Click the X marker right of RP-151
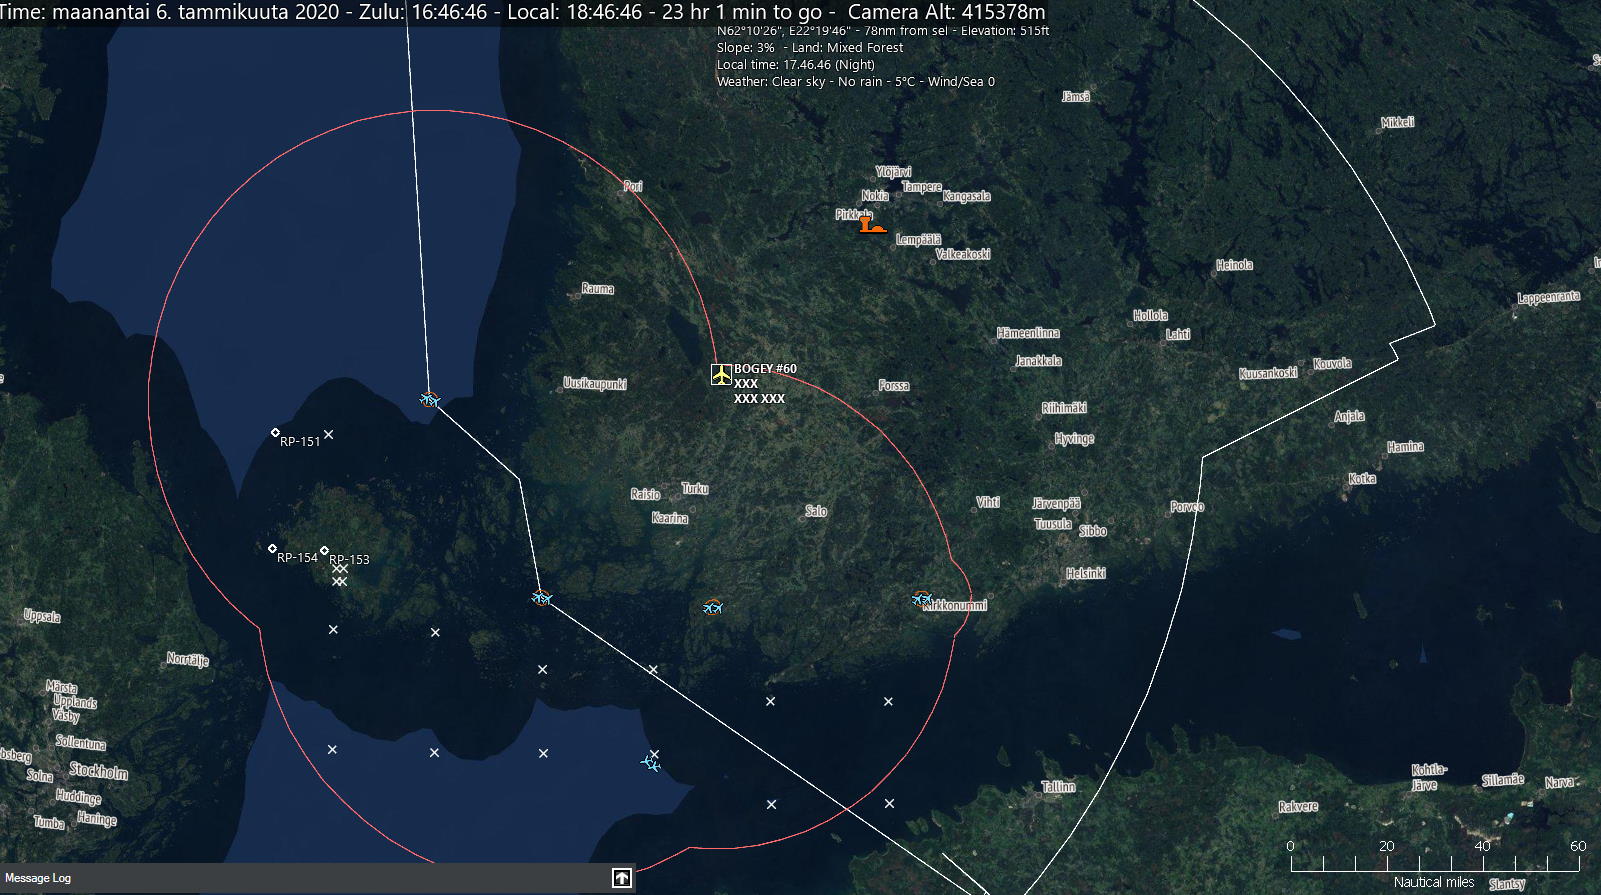 coord(328,435)
